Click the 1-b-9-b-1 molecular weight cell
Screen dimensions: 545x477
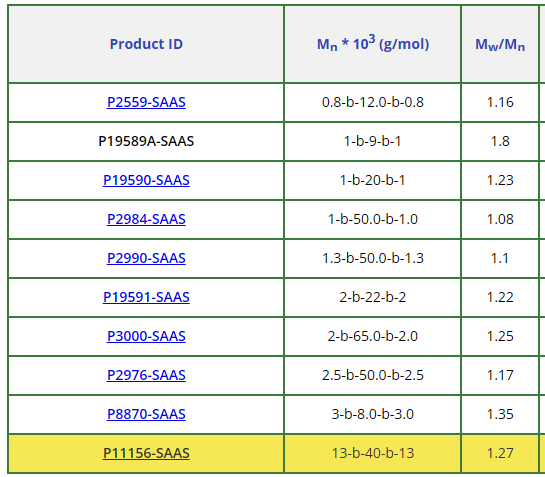point(373,141)
